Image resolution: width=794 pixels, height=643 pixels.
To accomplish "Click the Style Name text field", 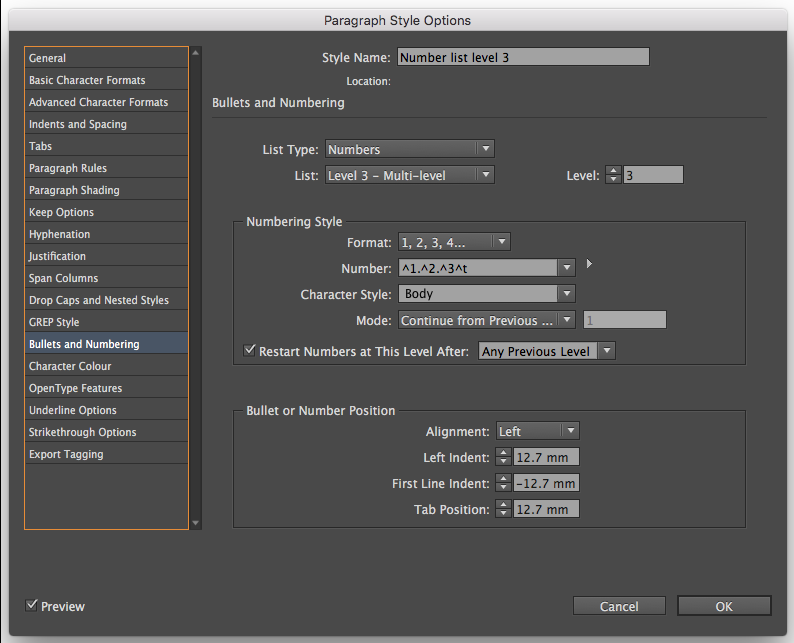I will pos(523,57).
